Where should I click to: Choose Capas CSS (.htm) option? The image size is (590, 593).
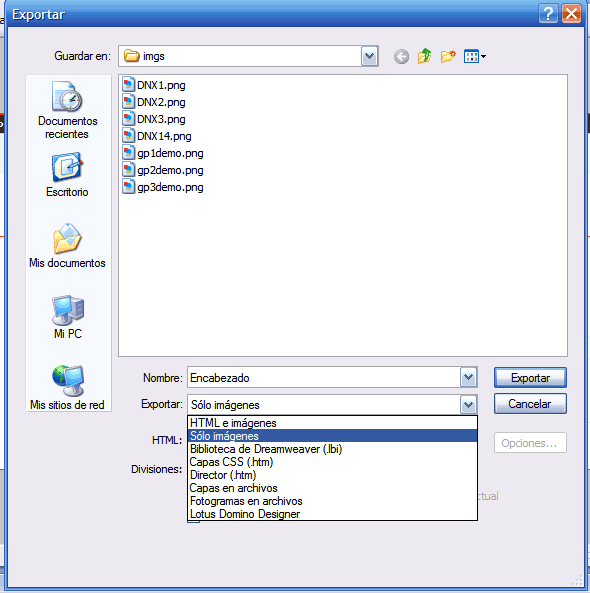pos(332,462)
